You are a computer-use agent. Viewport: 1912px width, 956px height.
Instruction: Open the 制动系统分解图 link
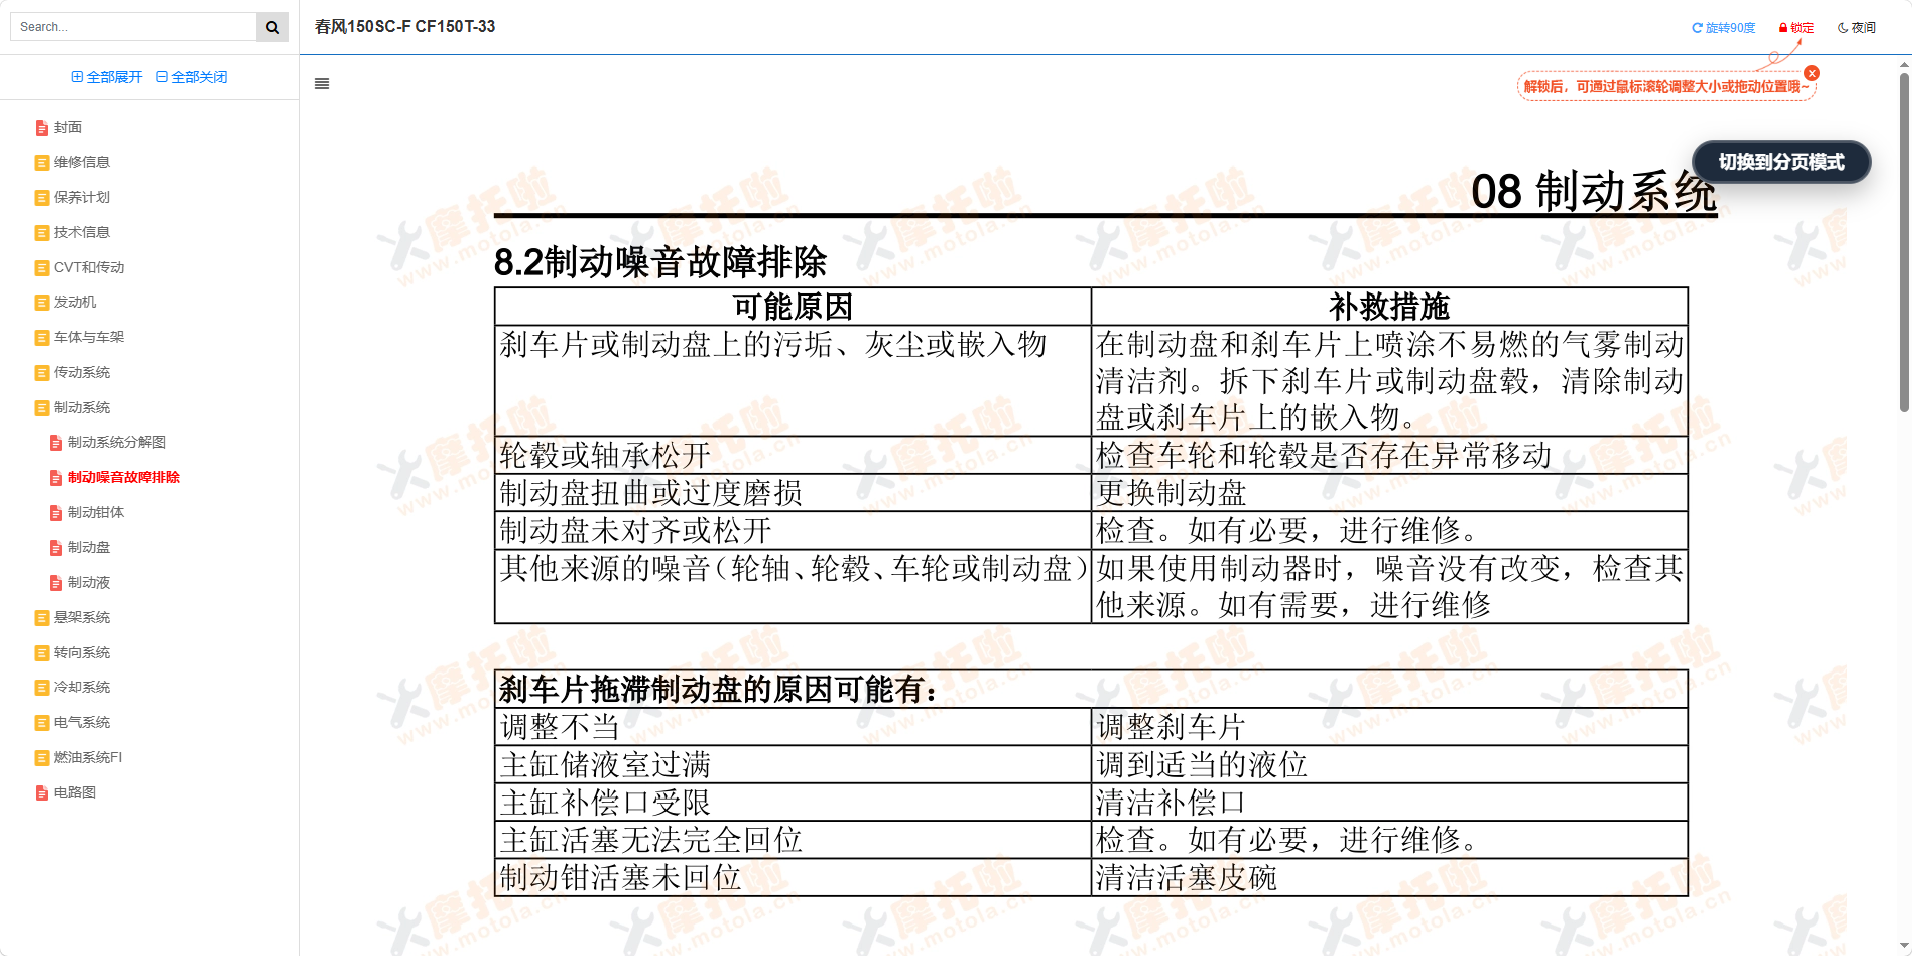[x=116, y=442]
